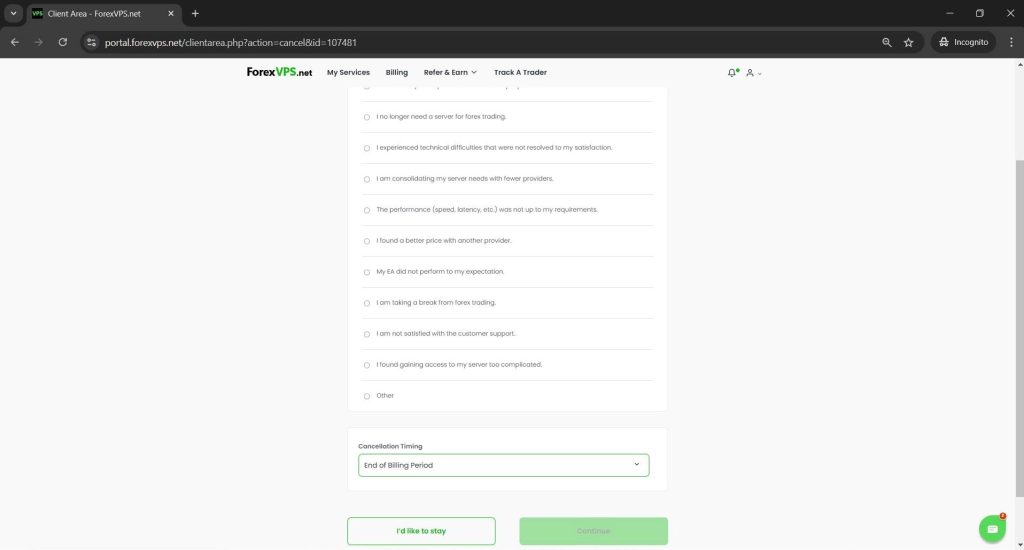
Task: Open Track A Trader menu item
Action: tap(520, 73)
